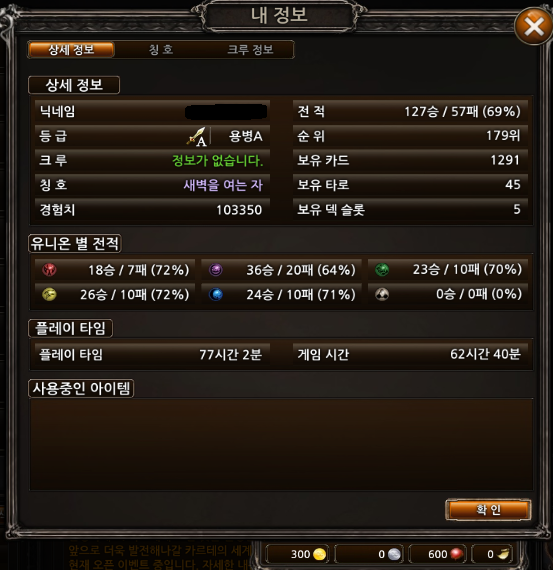This screenshot has width=553, height=570.
Task: Click the red union emblem icon
Action: point(49,270)
